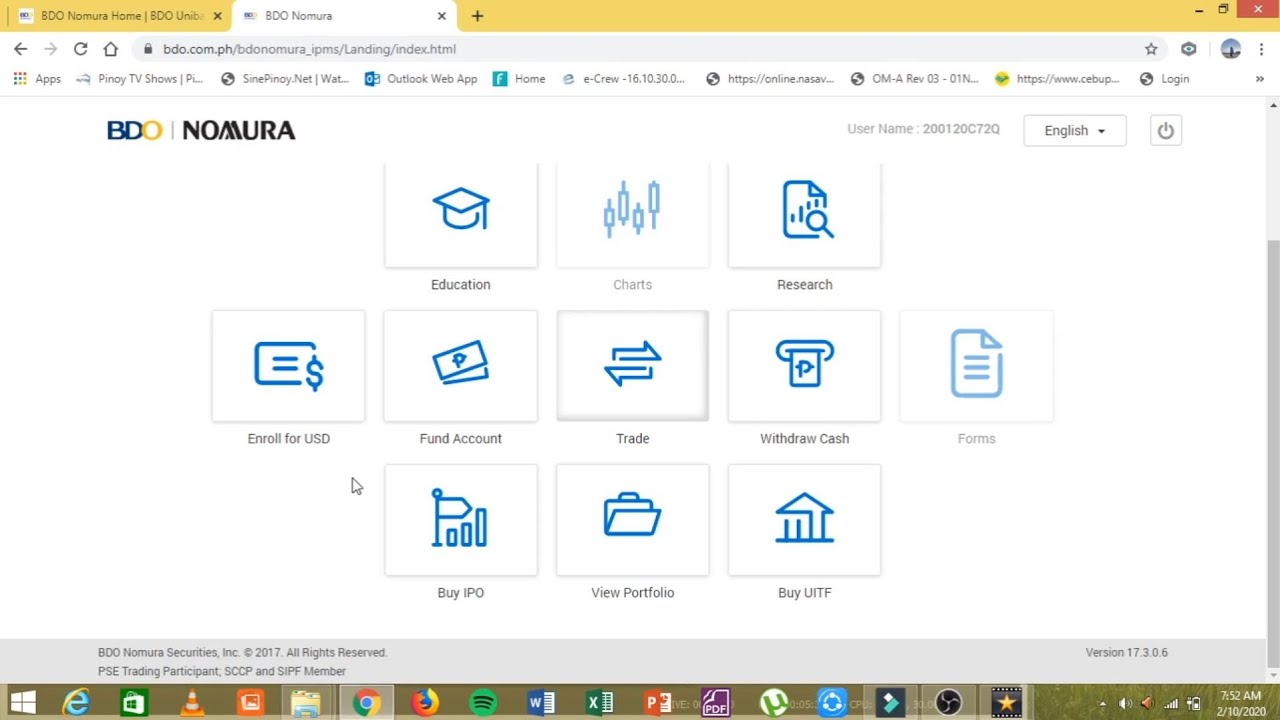
Task: Open the English language dropdown
Action: (x=1075, y=131)
